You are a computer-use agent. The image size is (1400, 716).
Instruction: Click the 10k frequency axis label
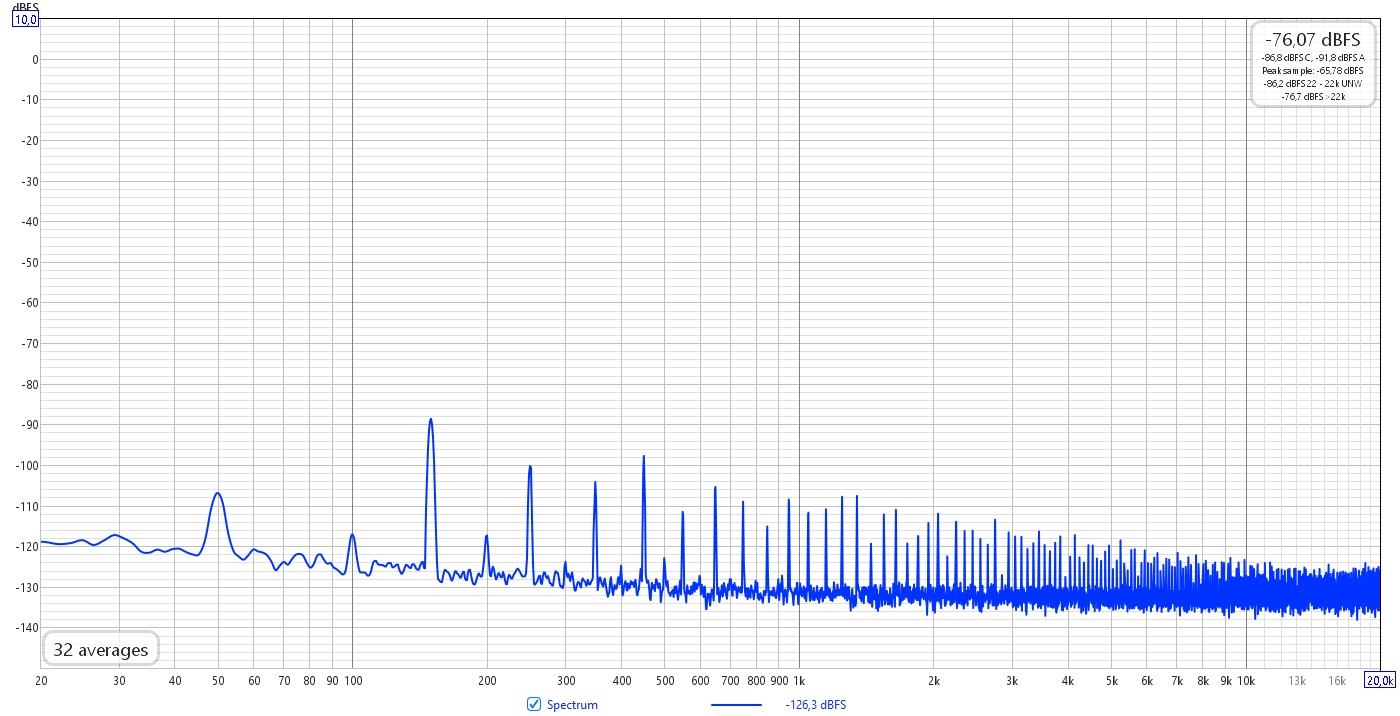click(x=1246, y=681)
